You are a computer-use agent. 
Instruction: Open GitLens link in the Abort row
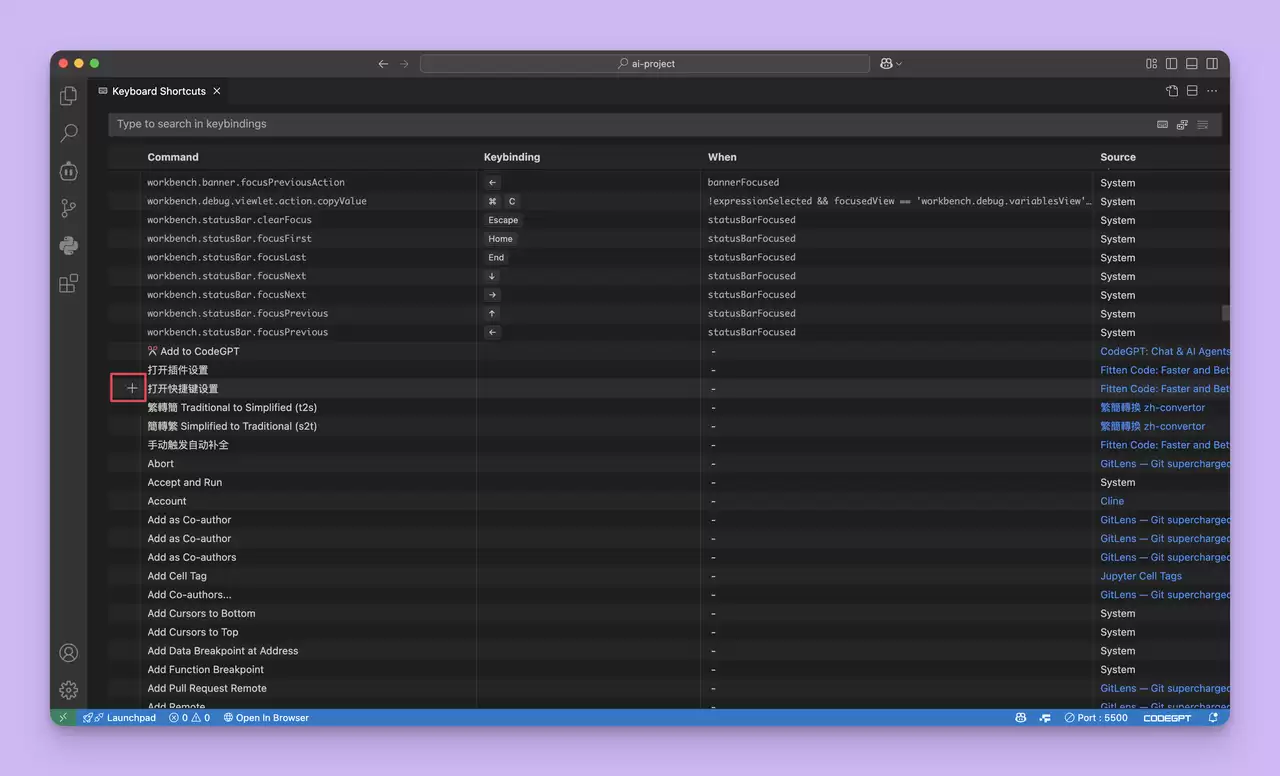point(1165,464)
